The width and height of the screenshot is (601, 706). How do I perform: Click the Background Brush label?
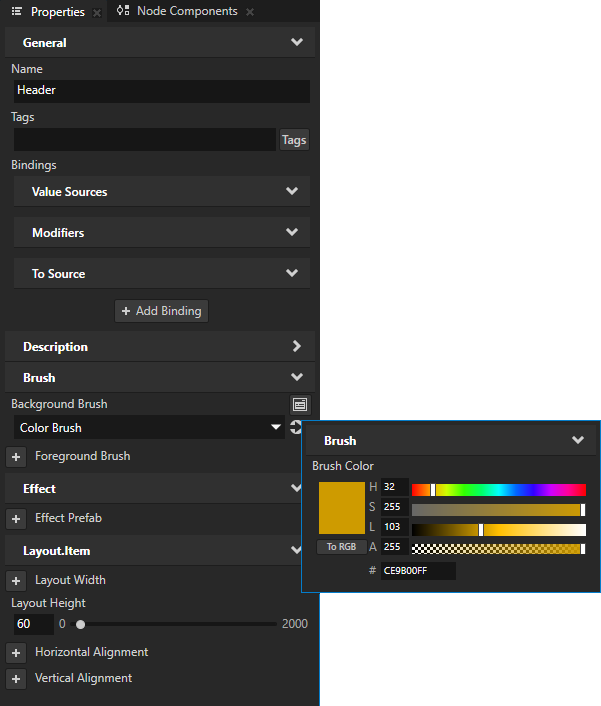pyautogui.click(x=59, y=404)
